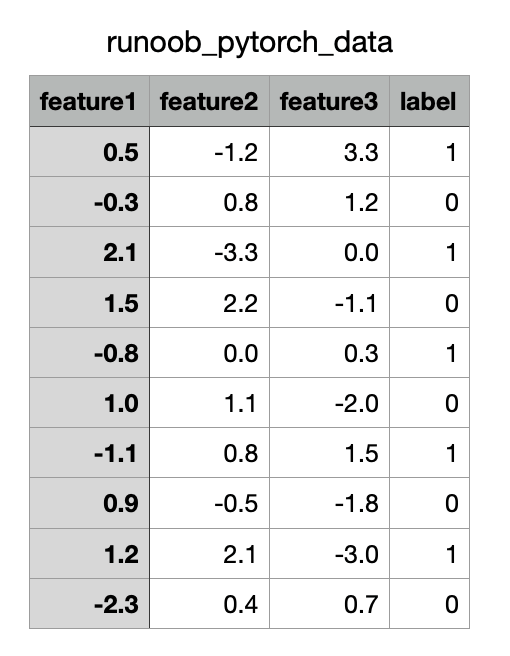Select the feature1 cell with -0.3
This screenshot has height=656, width=510.
click(90, 202)
